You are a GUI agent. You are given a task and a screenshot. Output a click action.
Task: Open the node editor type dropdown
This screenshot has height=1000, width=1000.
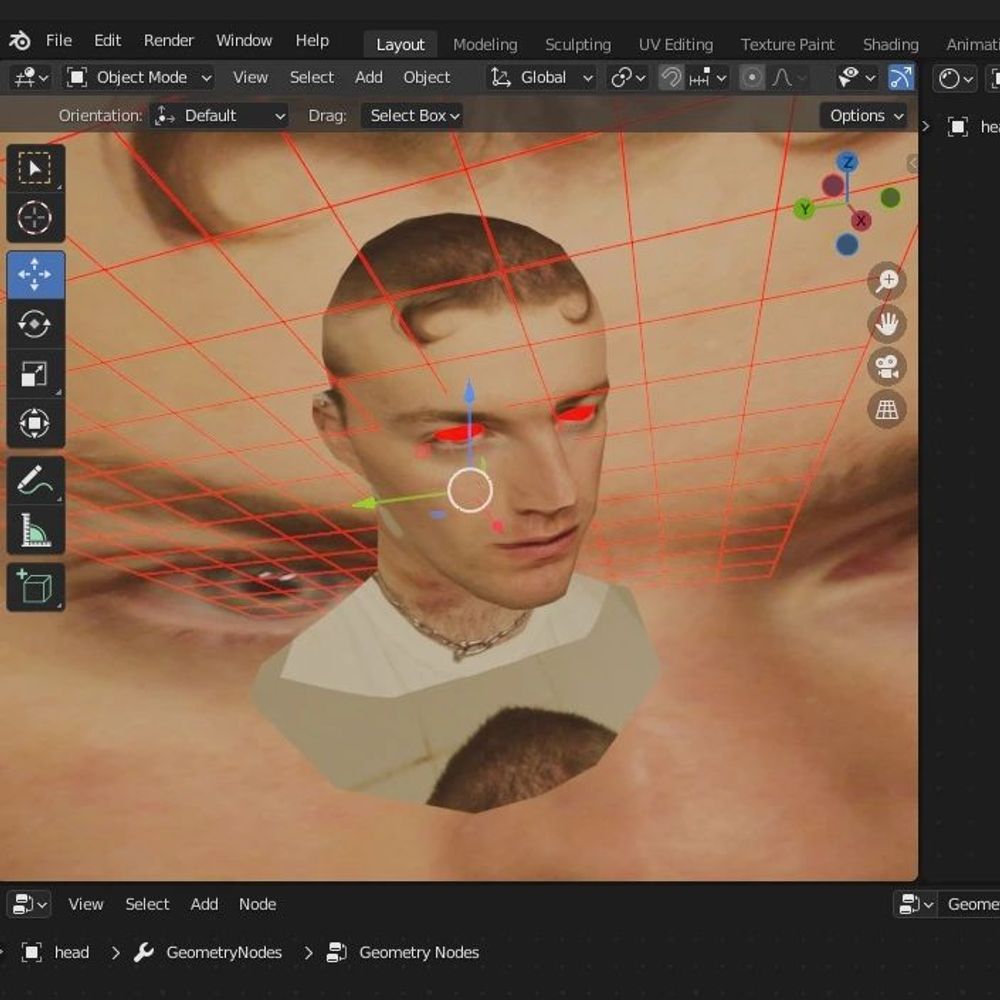click(x=29, y=904)
